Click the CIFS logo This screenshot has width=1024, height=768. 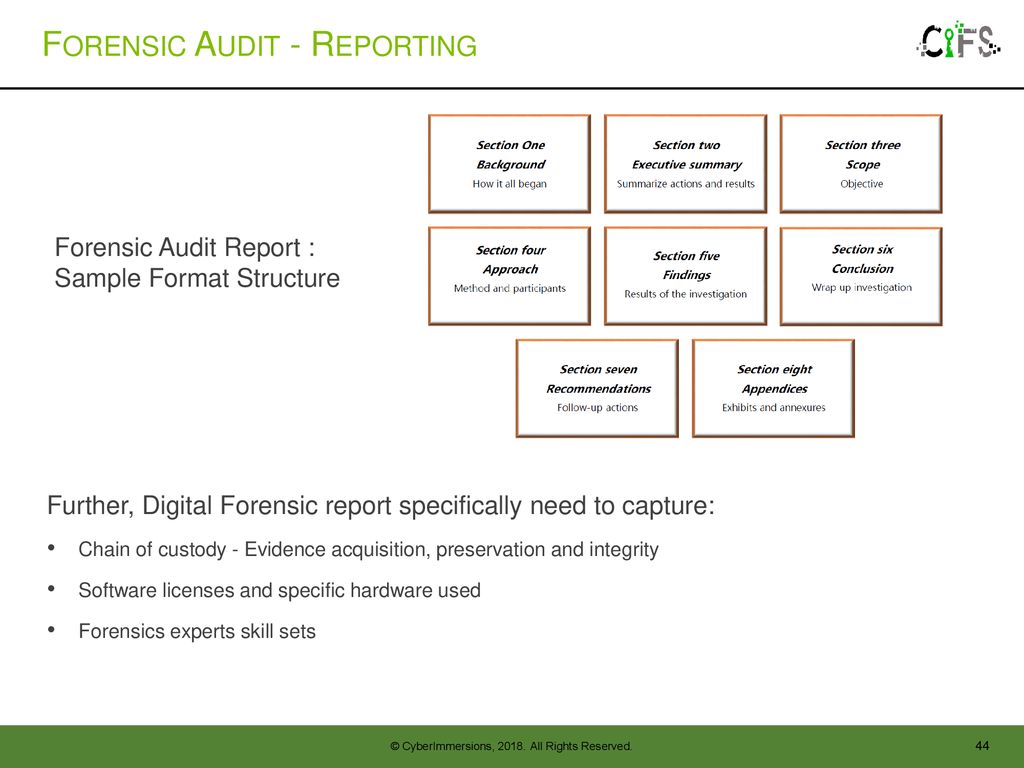click(x=958, y=40)
